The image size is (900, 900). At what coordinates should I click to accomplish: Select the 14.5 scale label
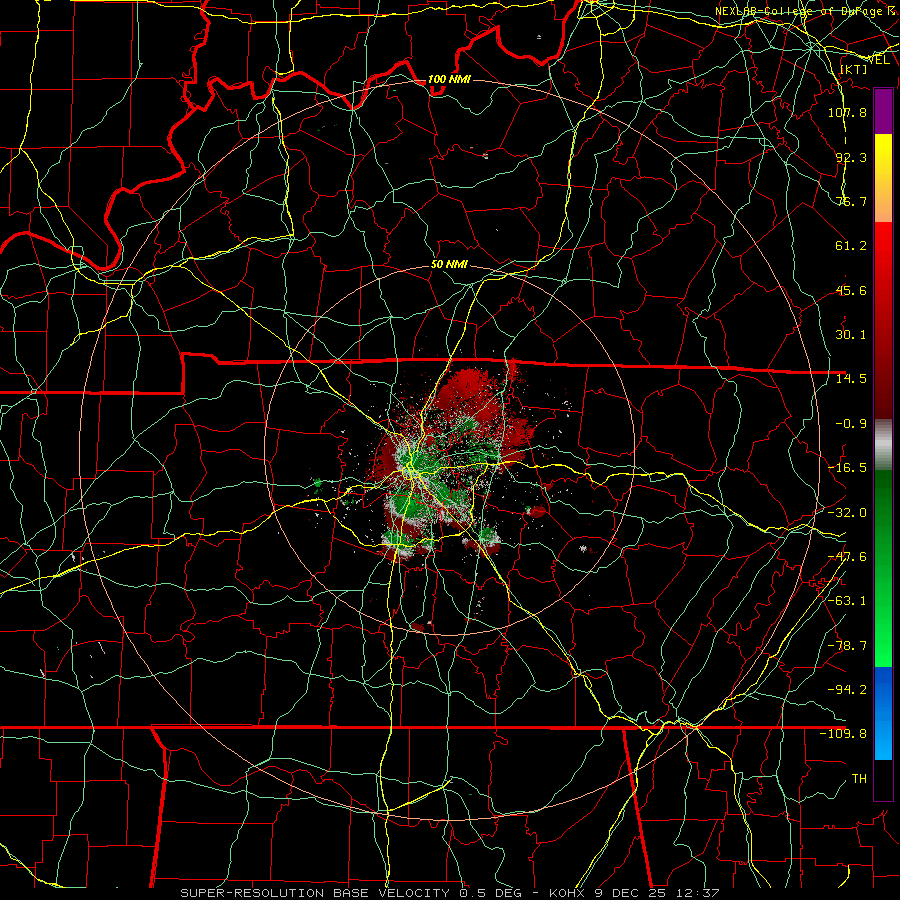tap(851, 379)
